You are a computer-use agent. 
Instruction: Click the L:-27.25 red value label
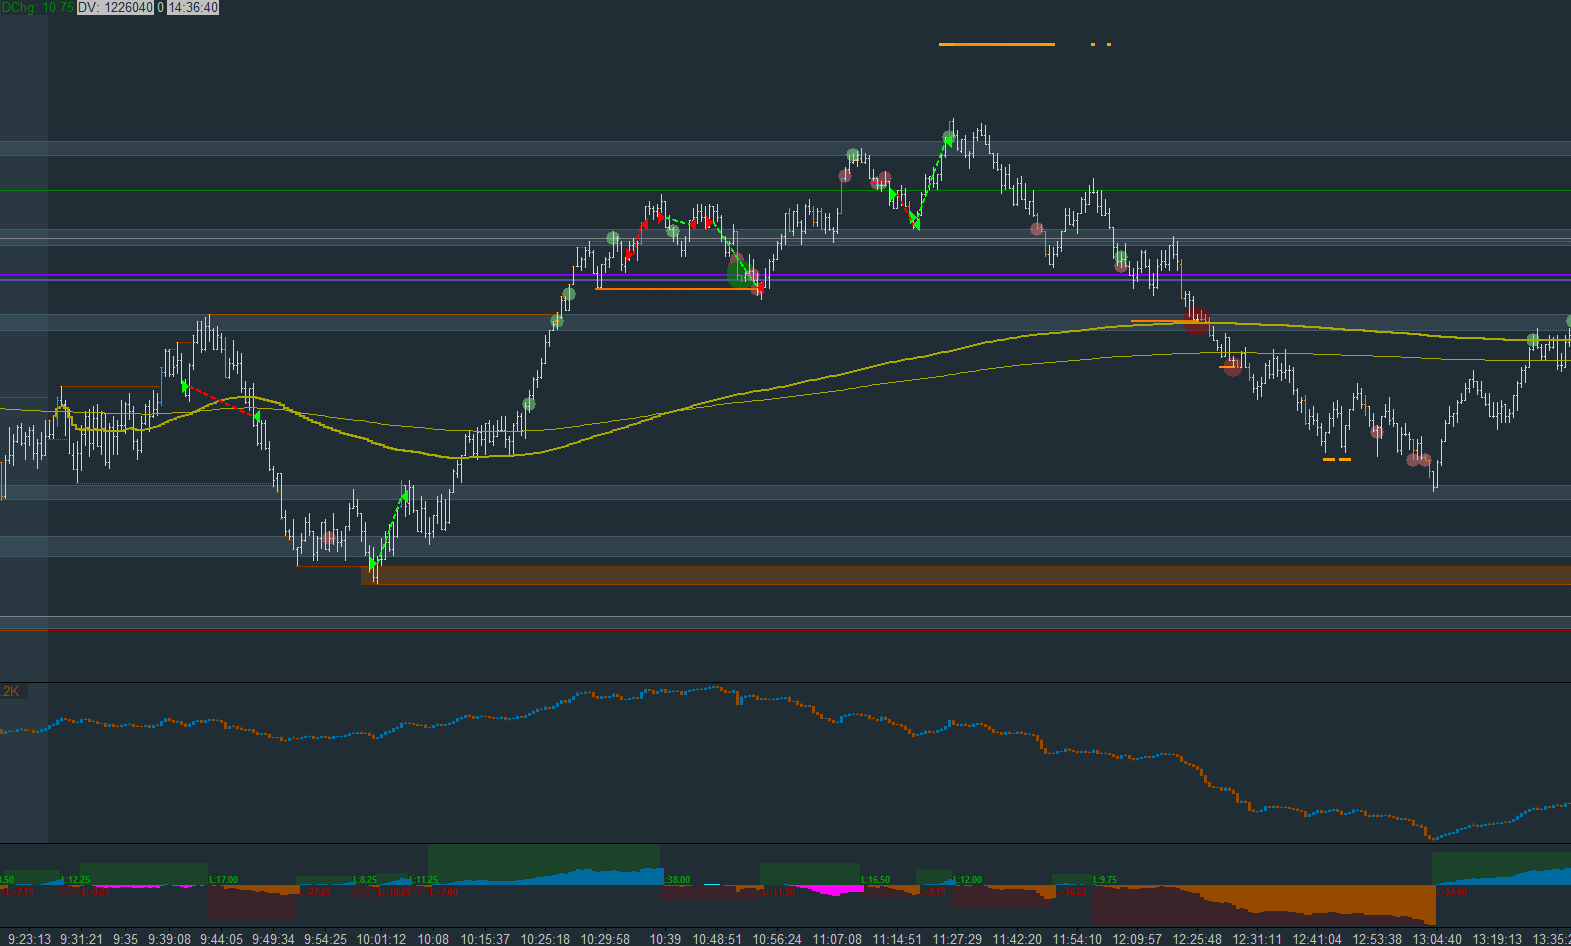click(316, 891)
